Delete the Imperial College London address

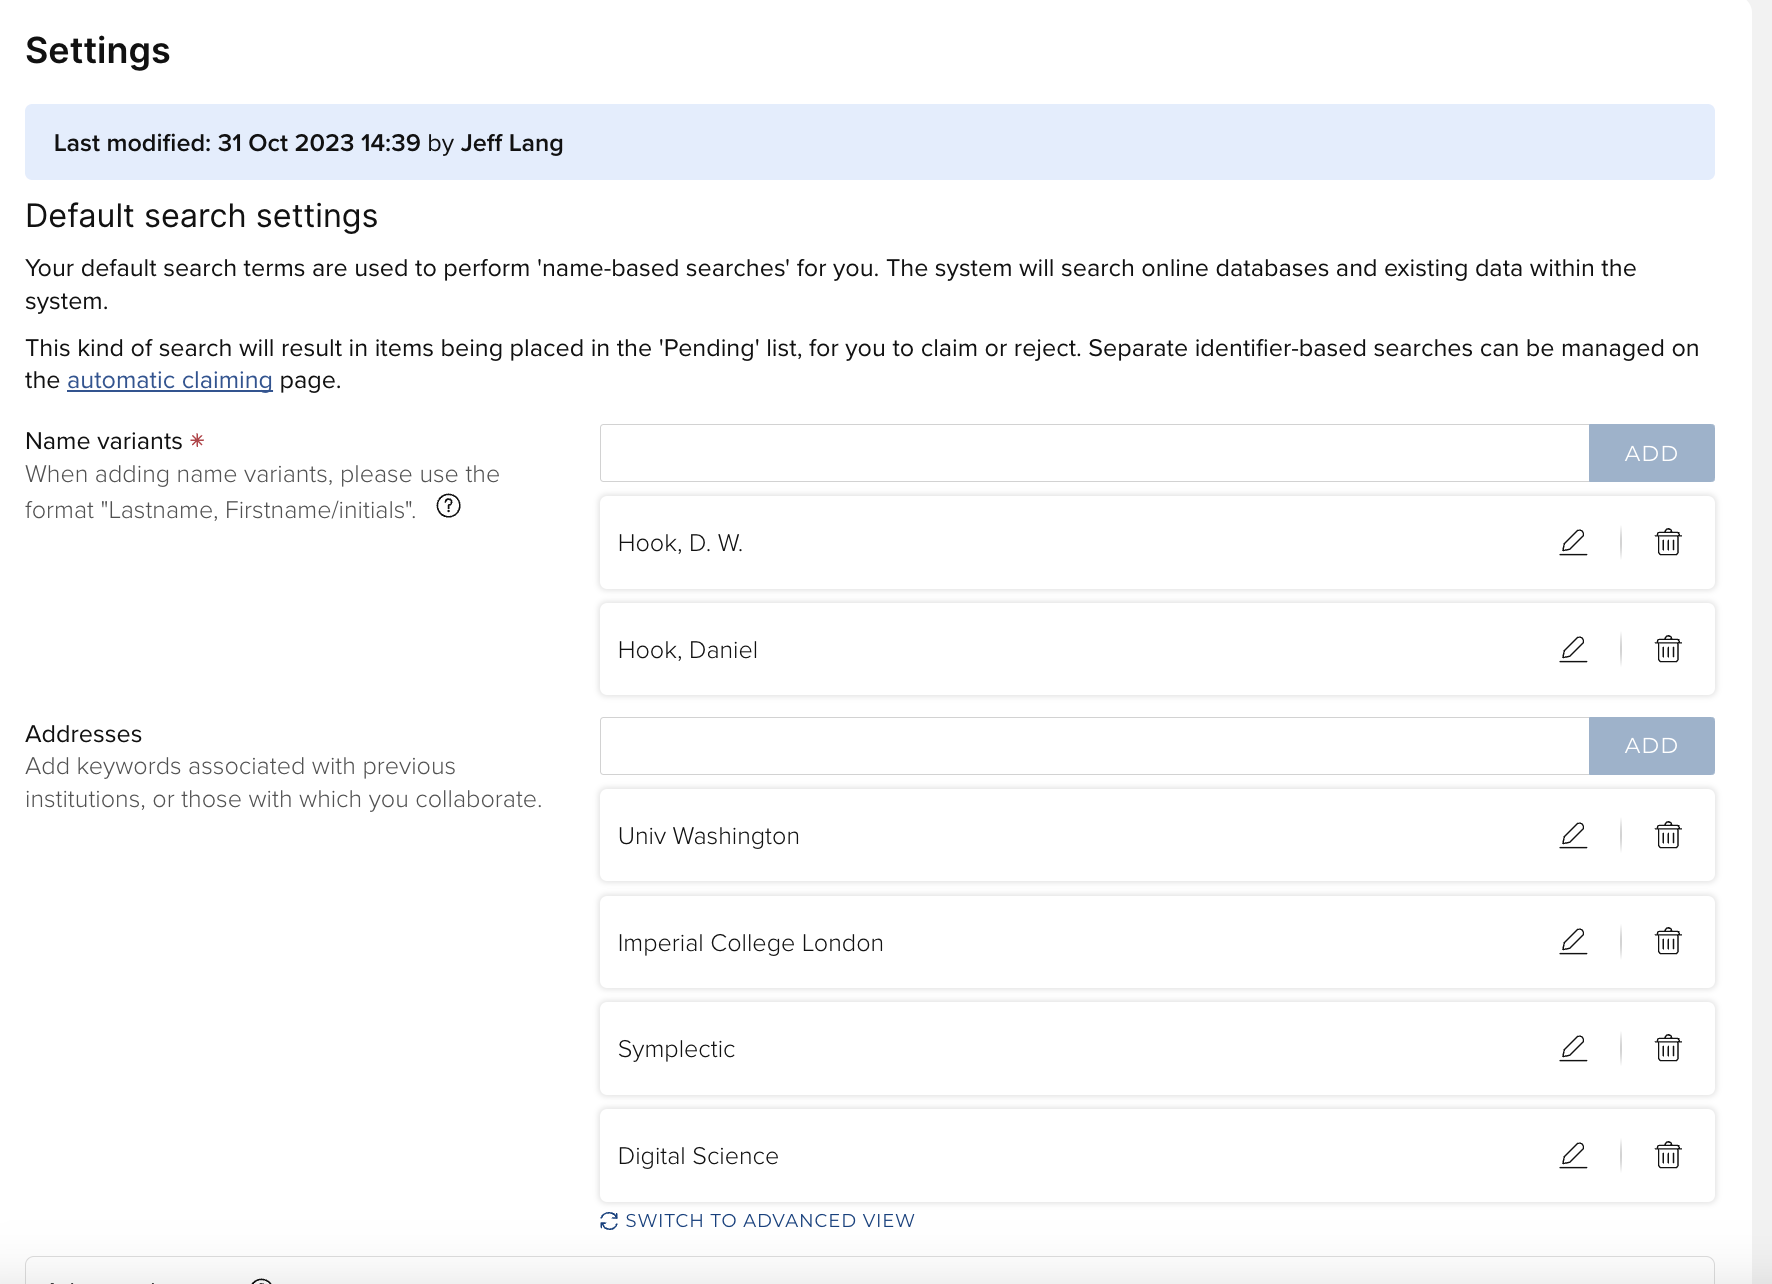[1668, 942]
